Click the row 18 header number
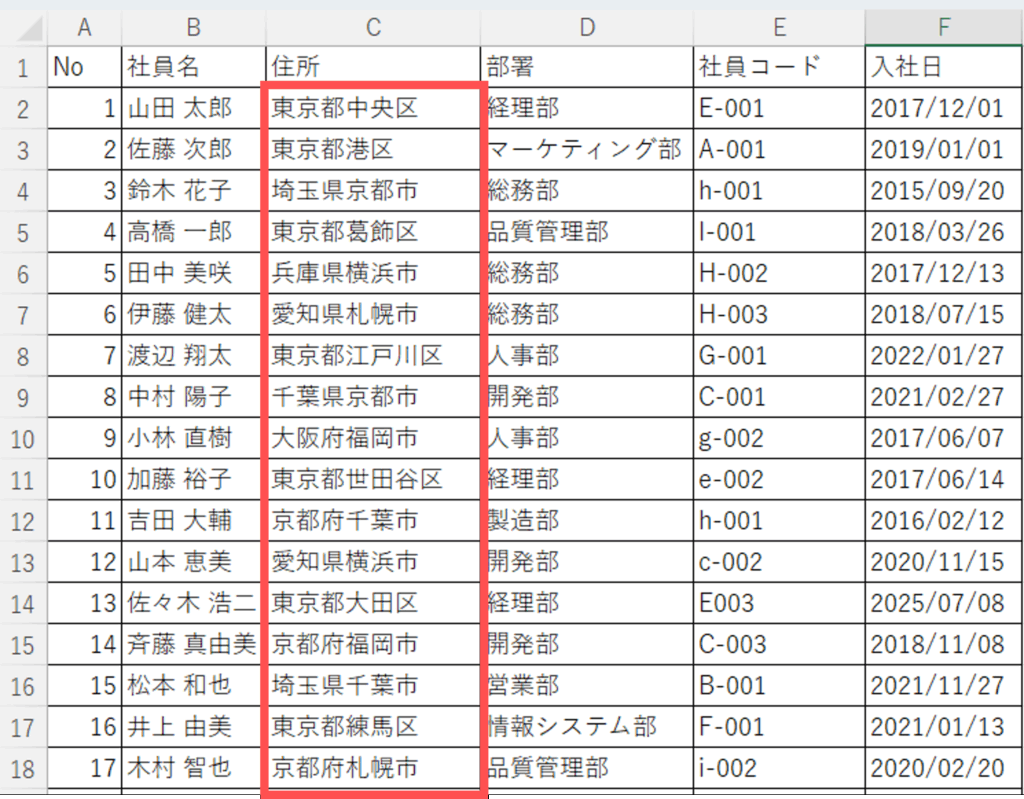 click(x=23, y=768)
